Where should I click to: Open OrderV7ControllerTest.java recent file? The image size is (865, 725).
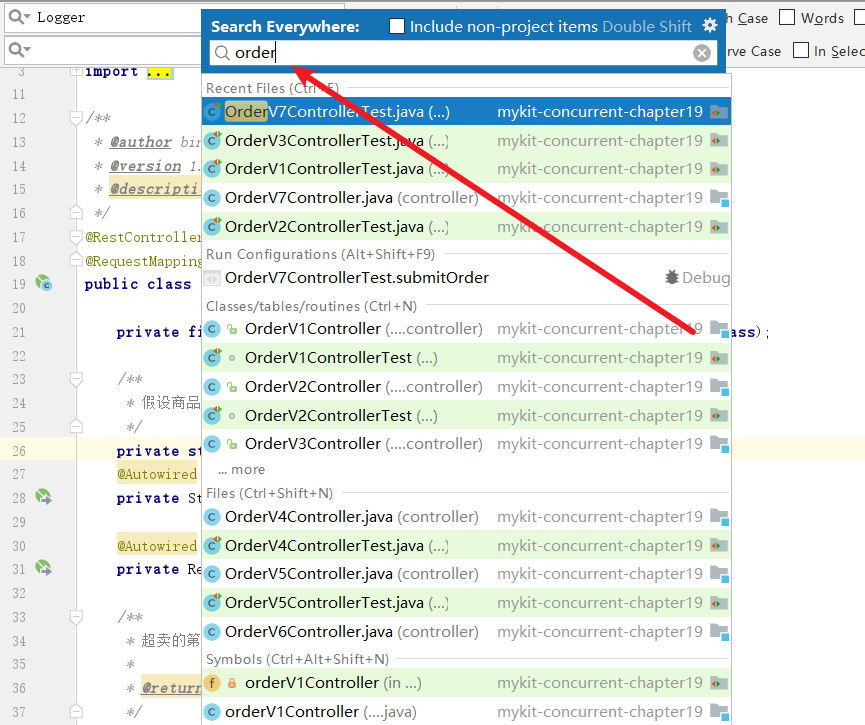click(466, 112)
